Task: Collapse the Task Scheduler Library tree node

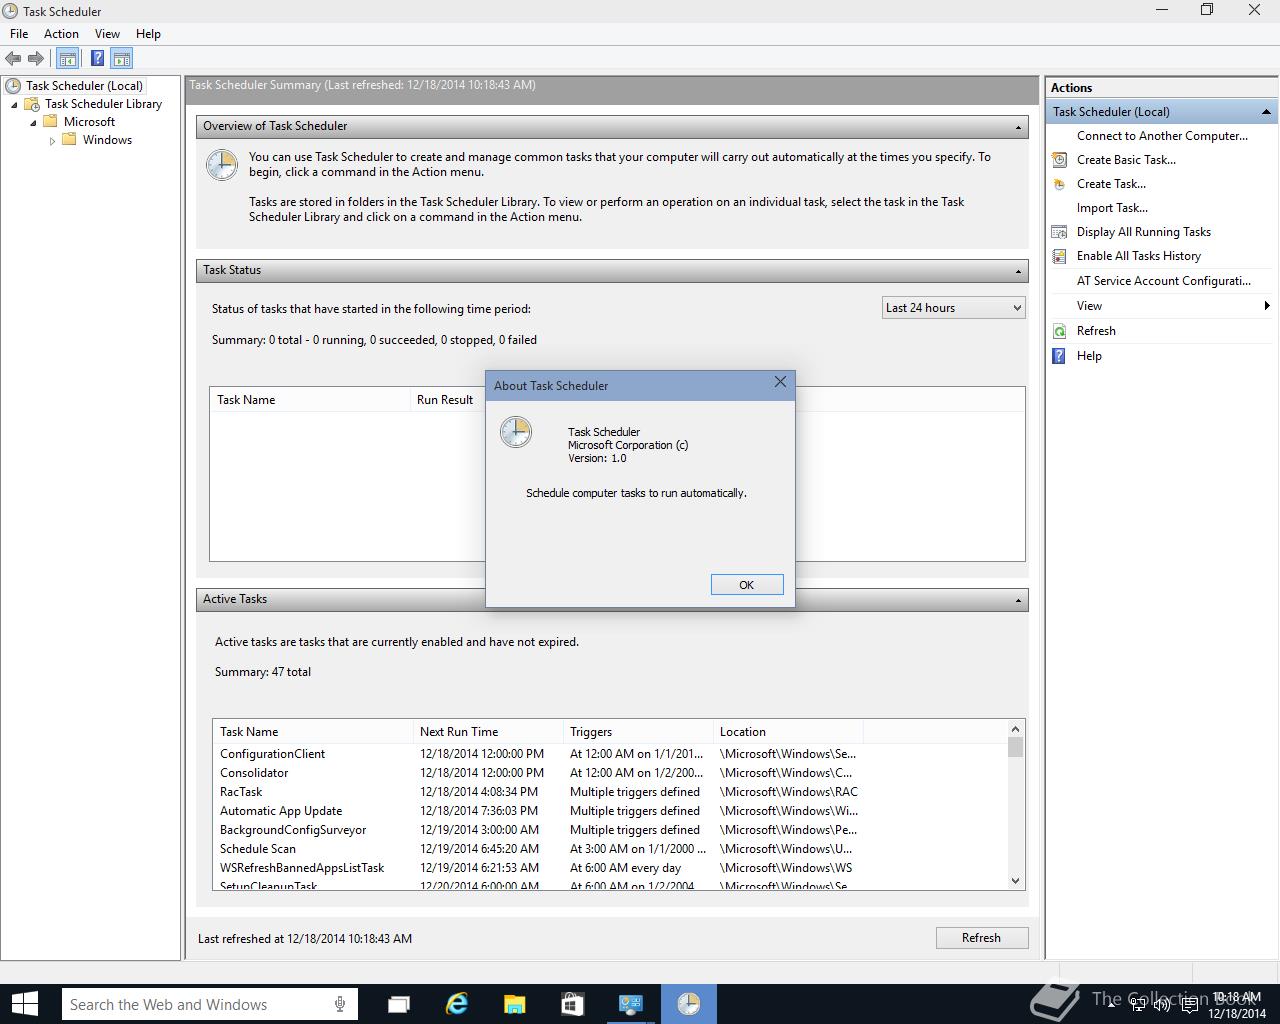Action: tap(14, 104)
